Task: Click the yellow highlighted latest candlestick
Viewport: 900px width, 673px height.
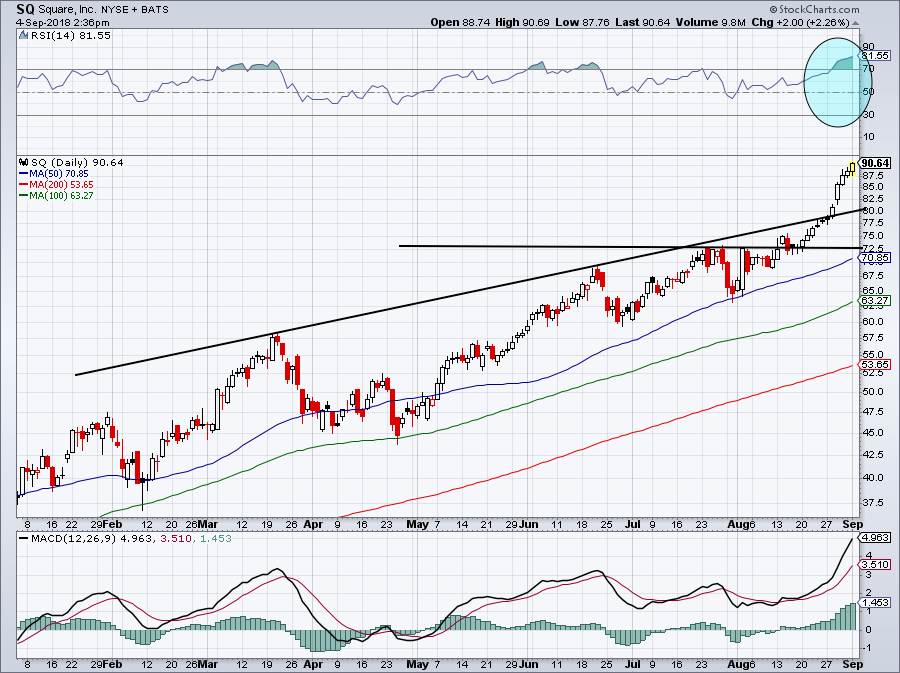Action: (852, 169)
